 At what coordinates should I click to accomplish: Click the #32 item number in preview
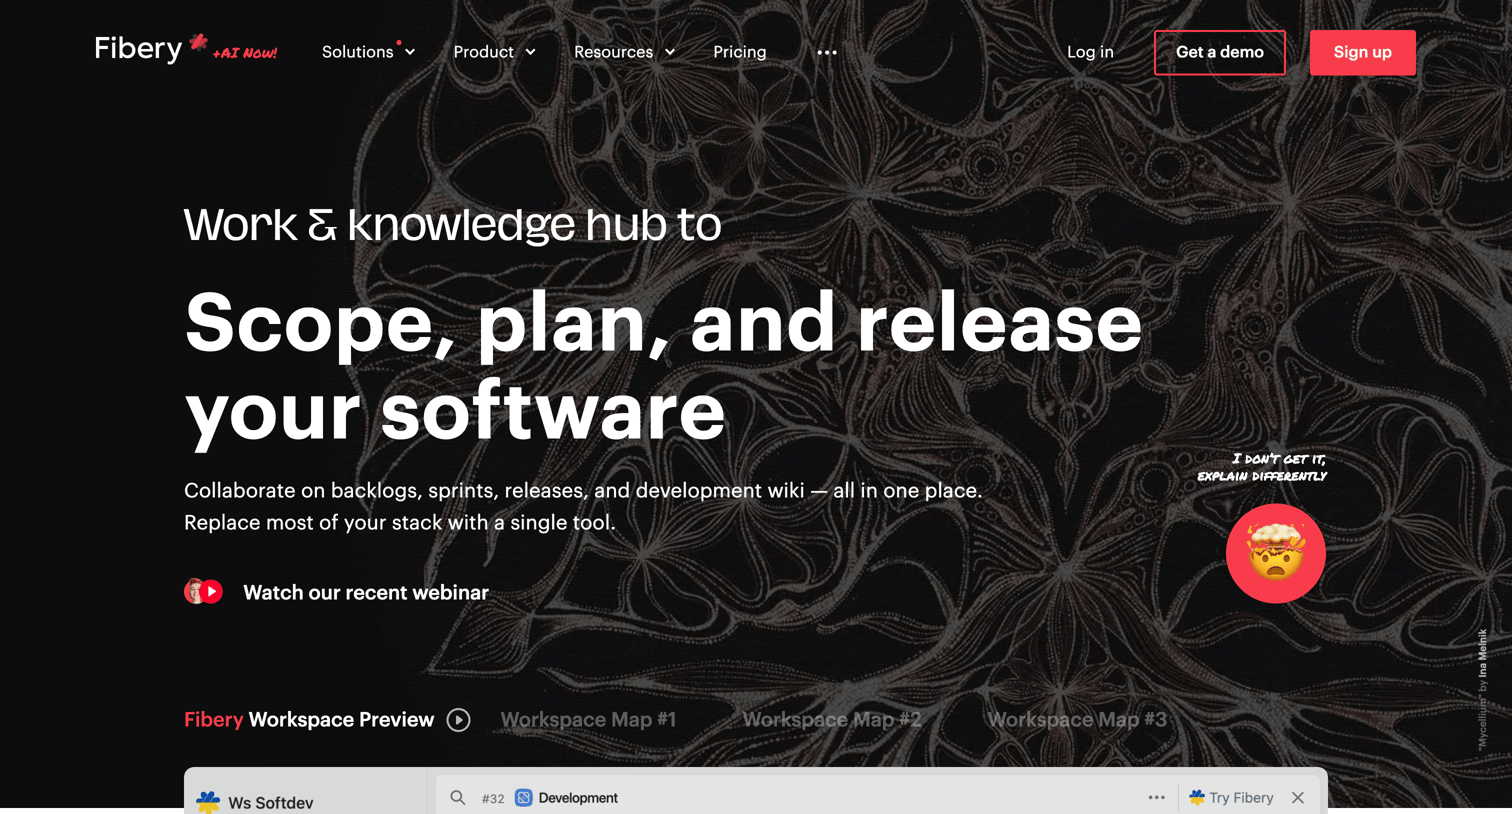tap(493, 798)
